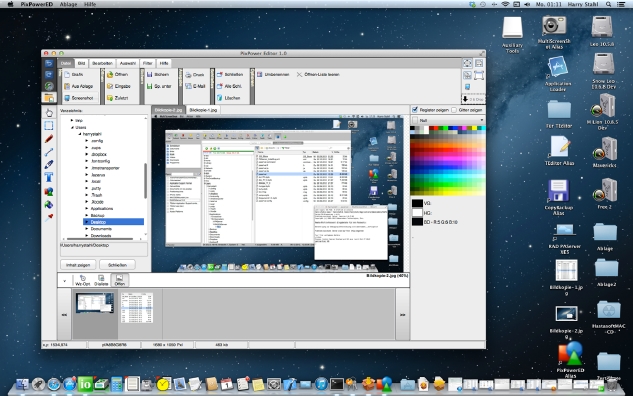Screen dimensions: 633x396
Task: Click the folder browser icon below reload
Action: (49, 97)
